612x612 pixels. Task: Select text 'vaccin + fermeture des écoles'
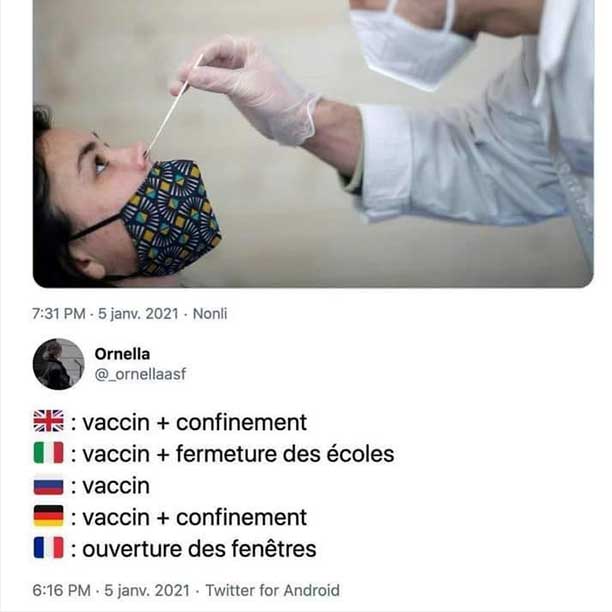[238, 454]
